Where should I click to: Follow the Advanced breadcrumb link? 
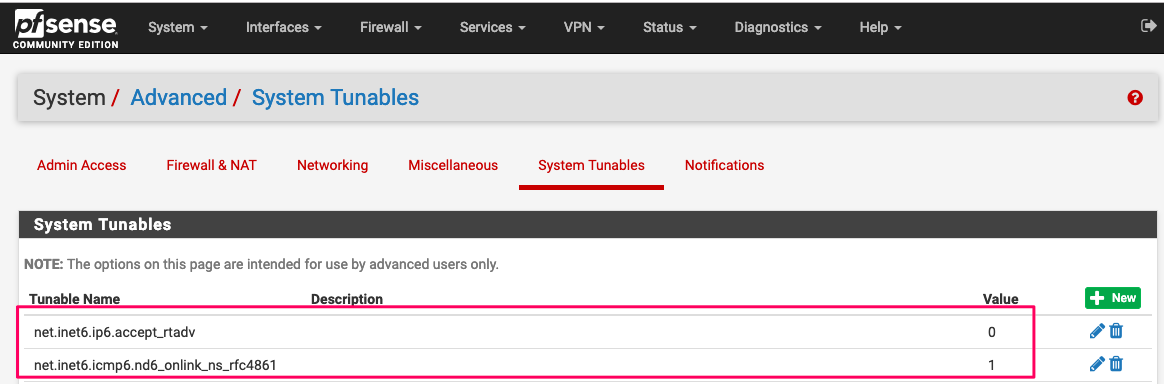tap(178, 97)
